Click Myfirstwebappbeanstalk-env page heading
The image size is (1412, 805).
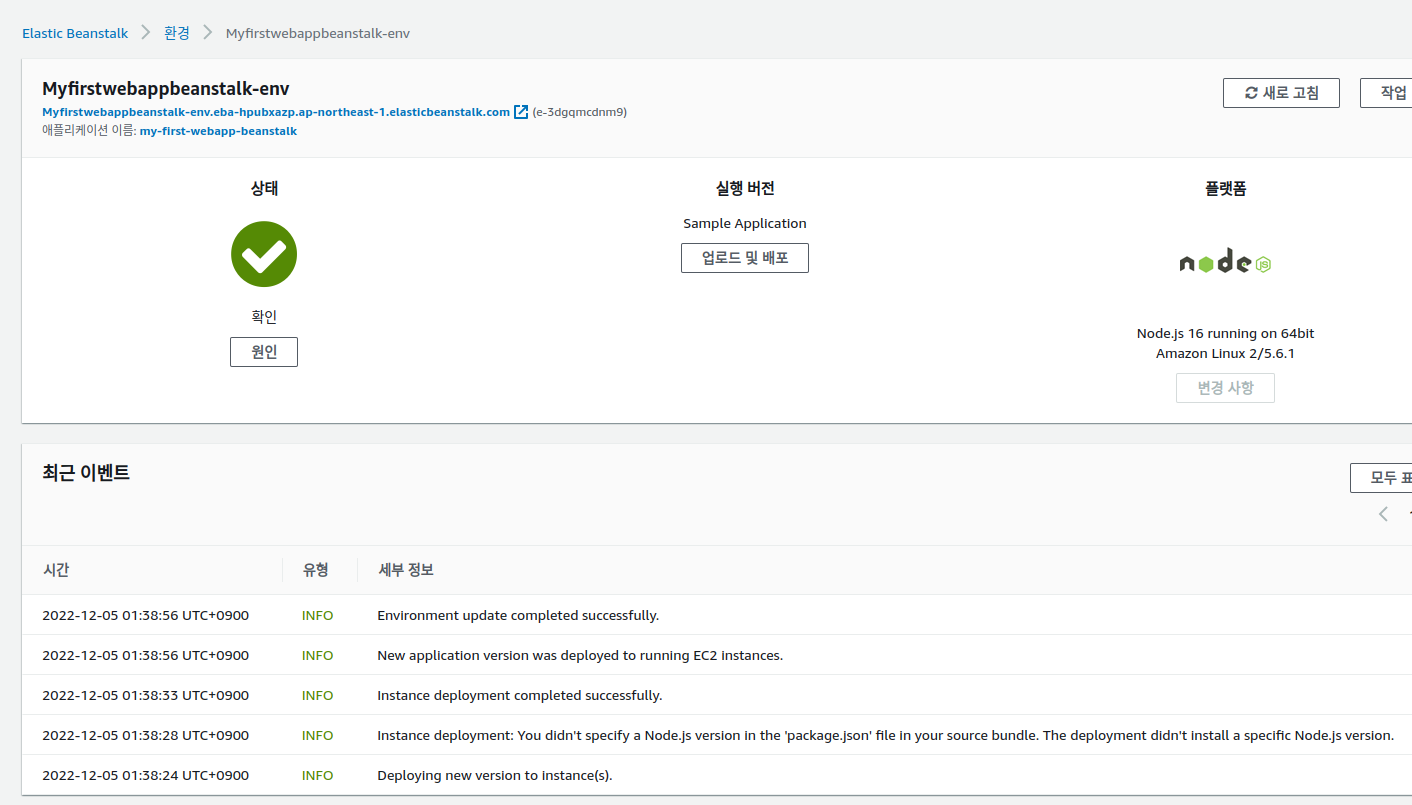166,89
